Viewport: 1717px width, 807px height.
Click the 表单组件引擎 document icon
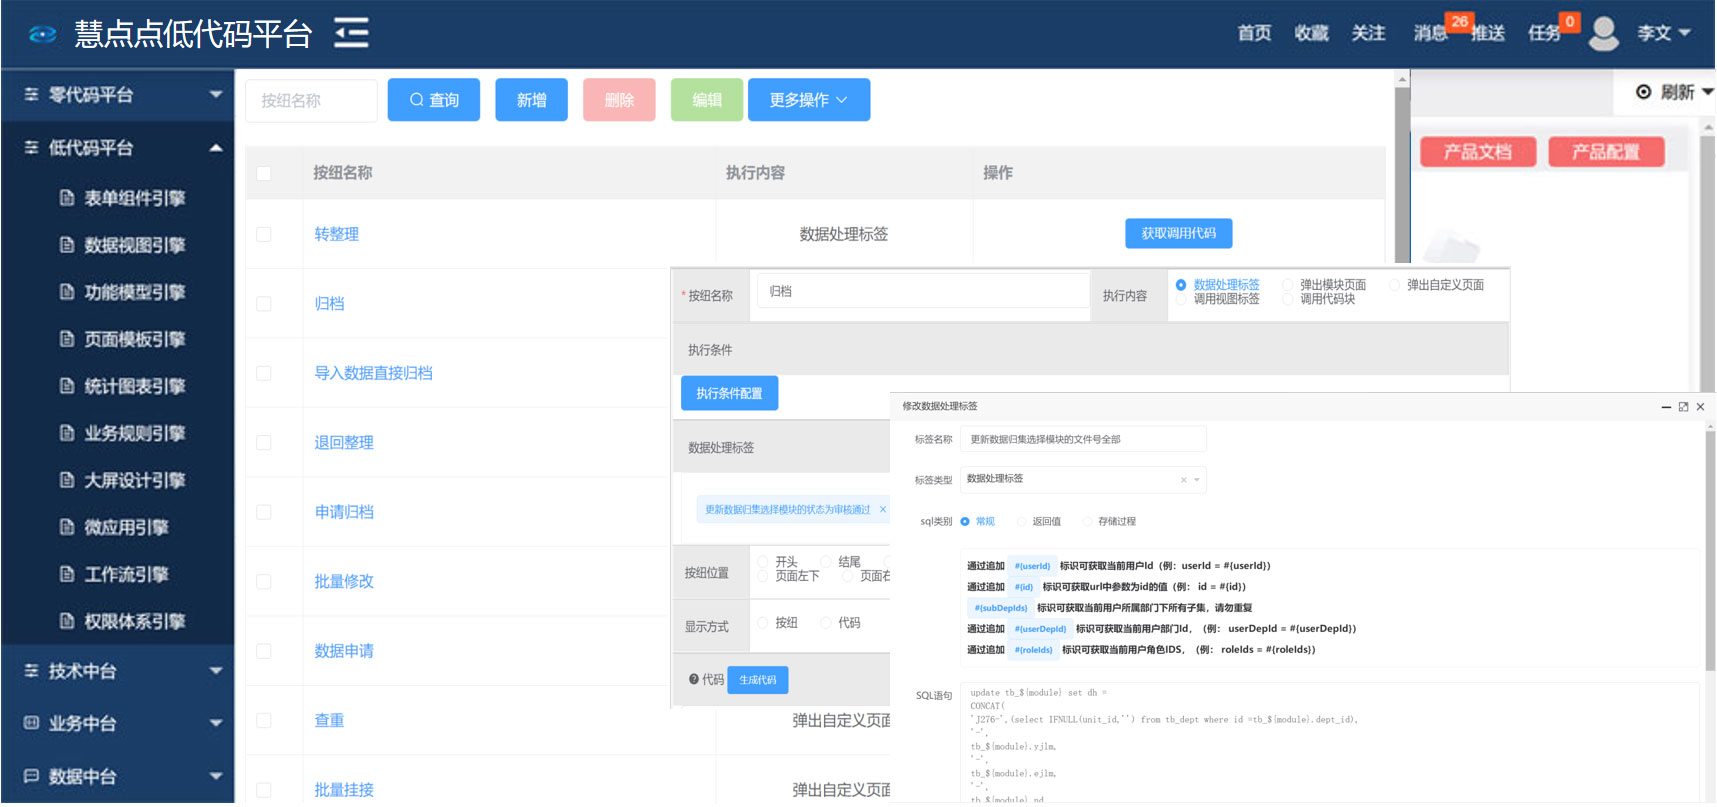pos(67,198)
